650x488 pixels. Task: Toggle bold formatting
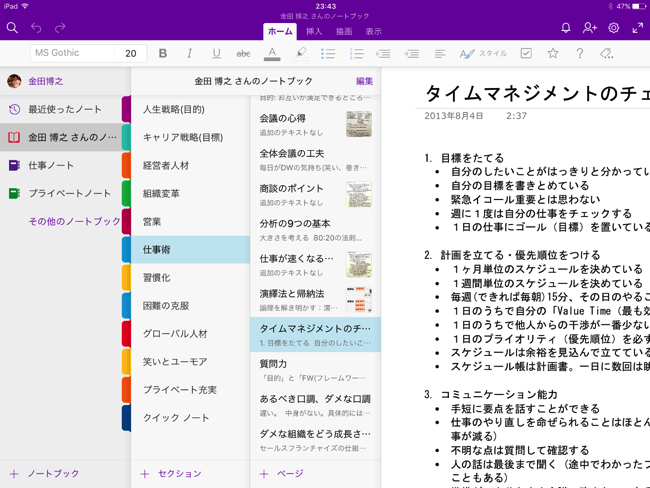click(163, 54)
